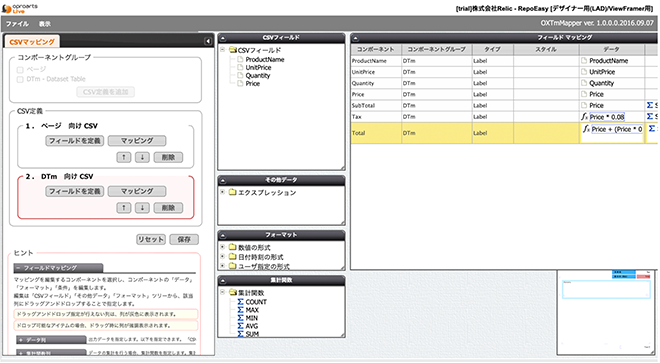Screen dimensions: 660x363
Task: Collapse the フィールドマッピング panel header arrow
Action: [356, 38]
